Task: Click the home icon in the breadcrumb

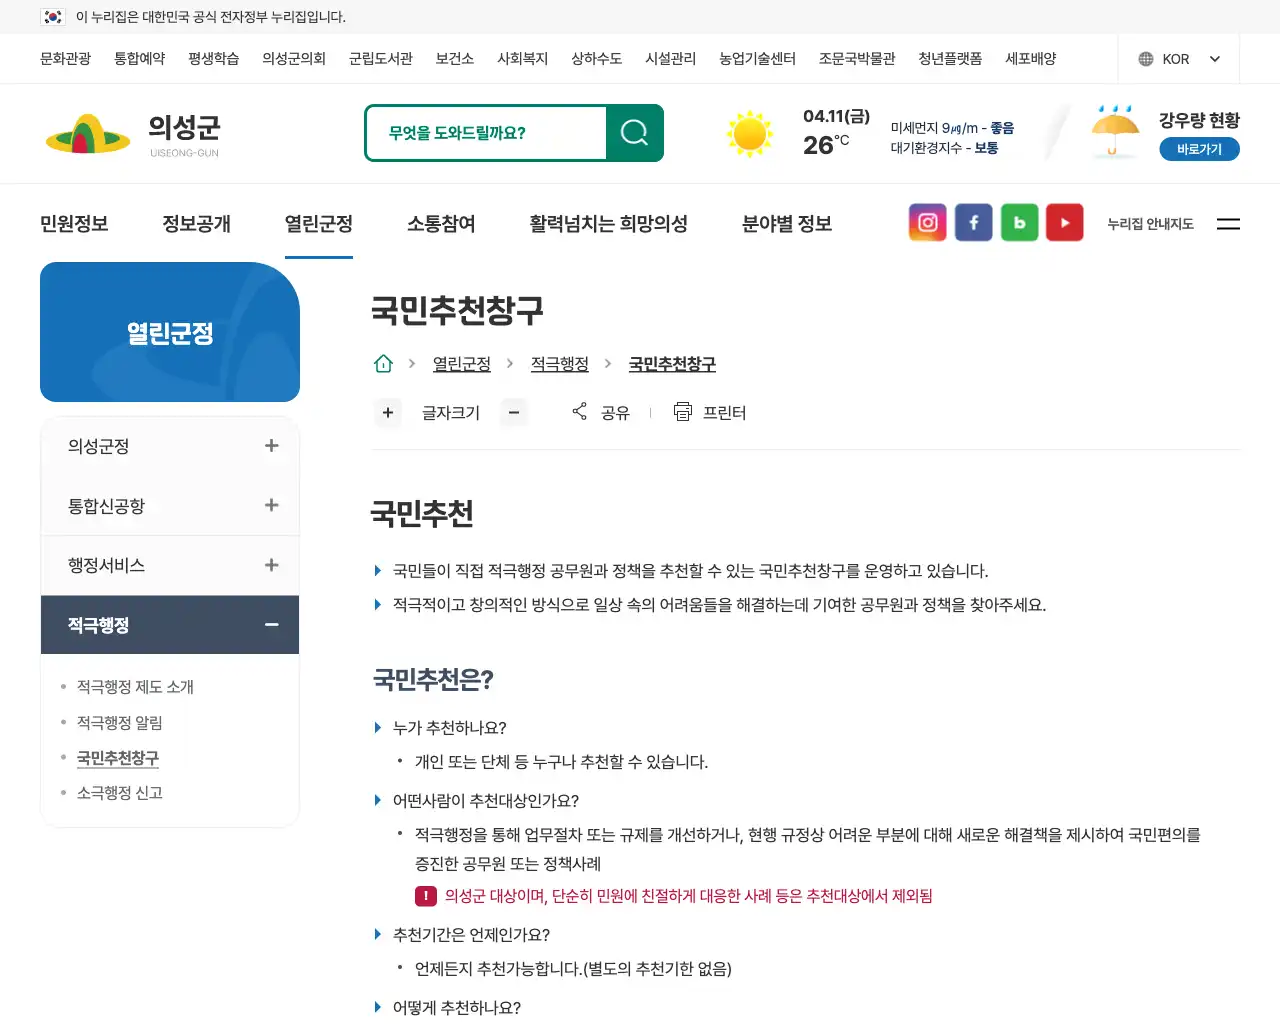Action: pos(383,363)
